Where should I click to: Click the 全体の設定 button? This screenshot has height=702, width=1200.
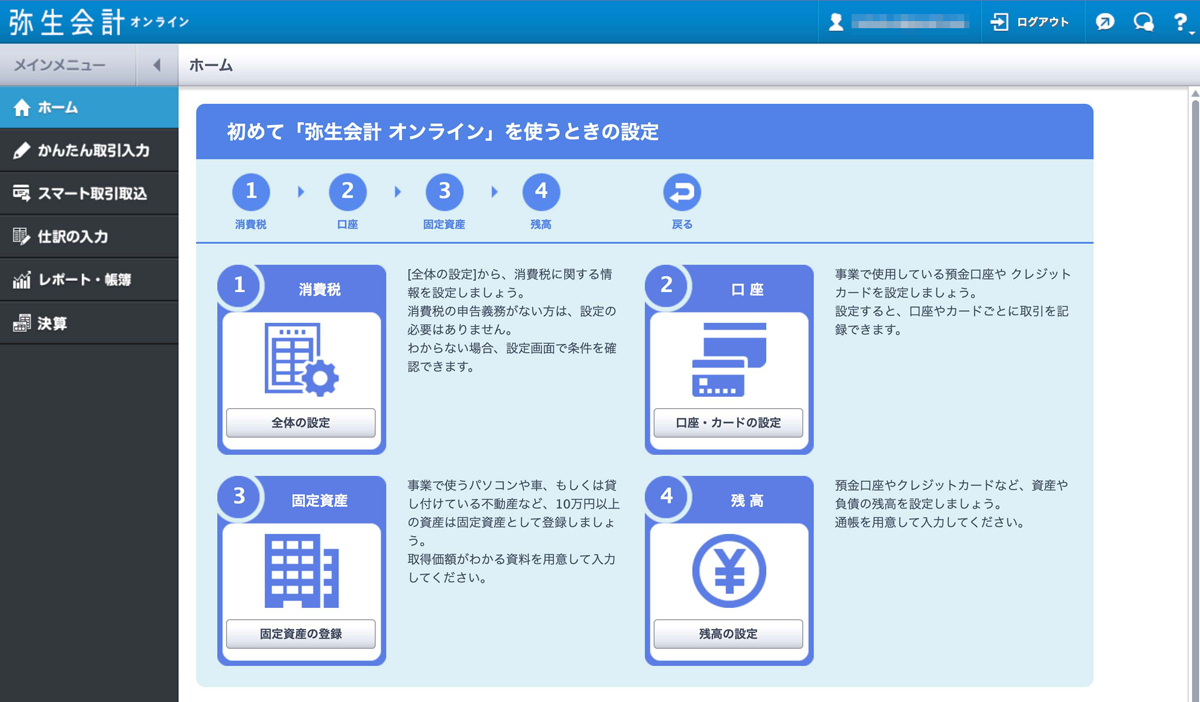[x=300, y=423]
